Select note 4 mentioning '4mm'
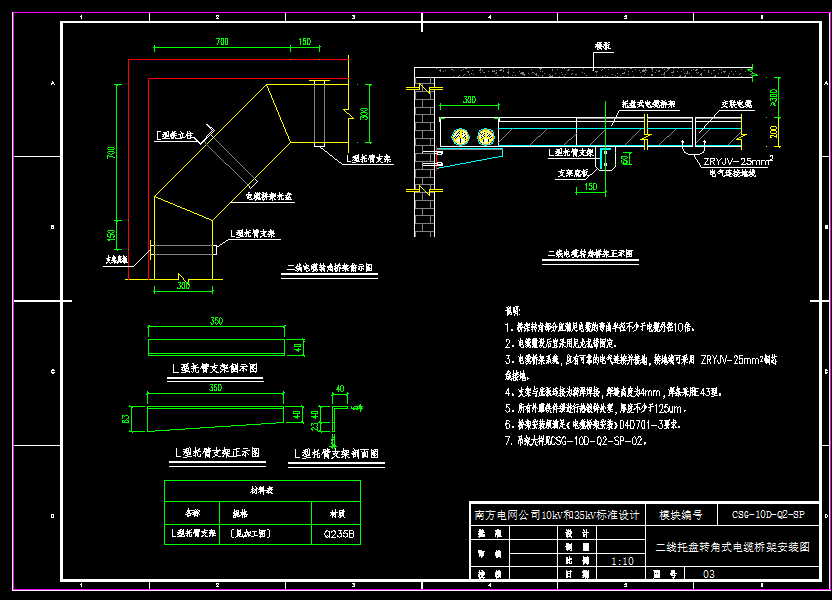 point(613,393)
